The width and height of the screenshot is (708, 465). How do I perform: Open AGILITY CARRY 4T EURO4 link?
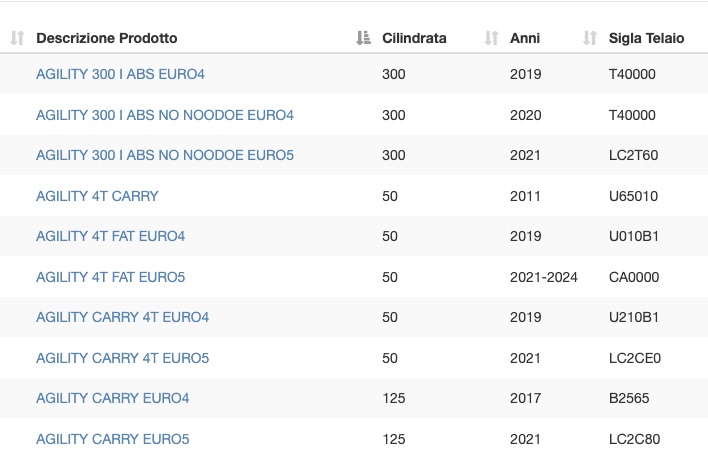[122, 317]
